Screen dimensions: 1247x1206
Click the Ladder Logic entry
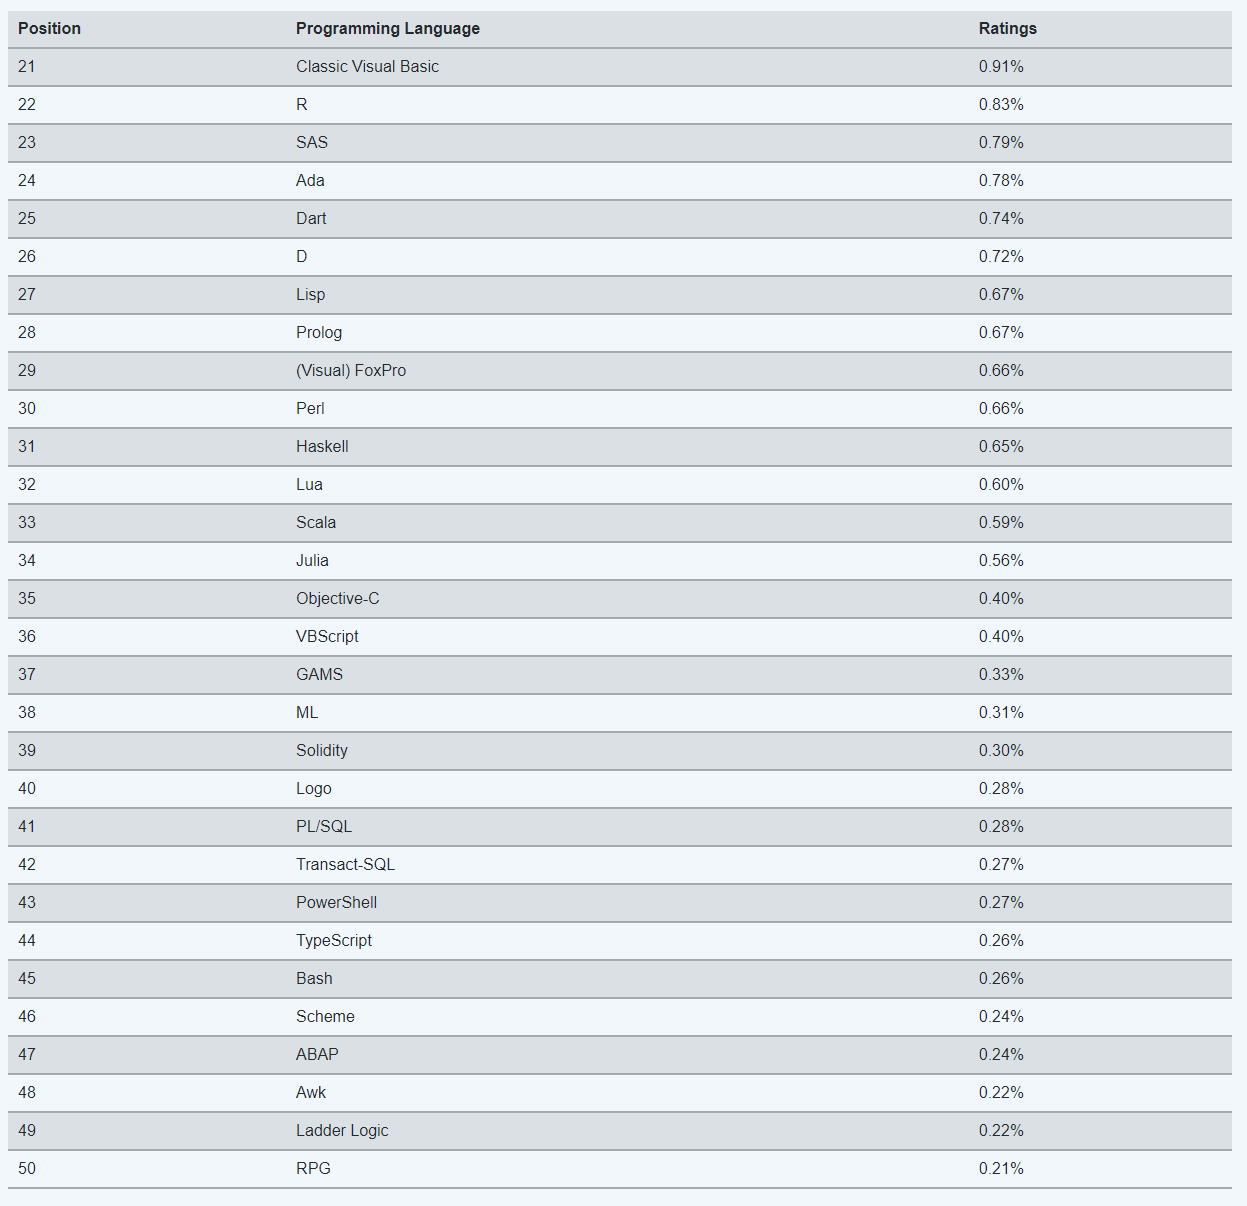tap(342, 1130)
